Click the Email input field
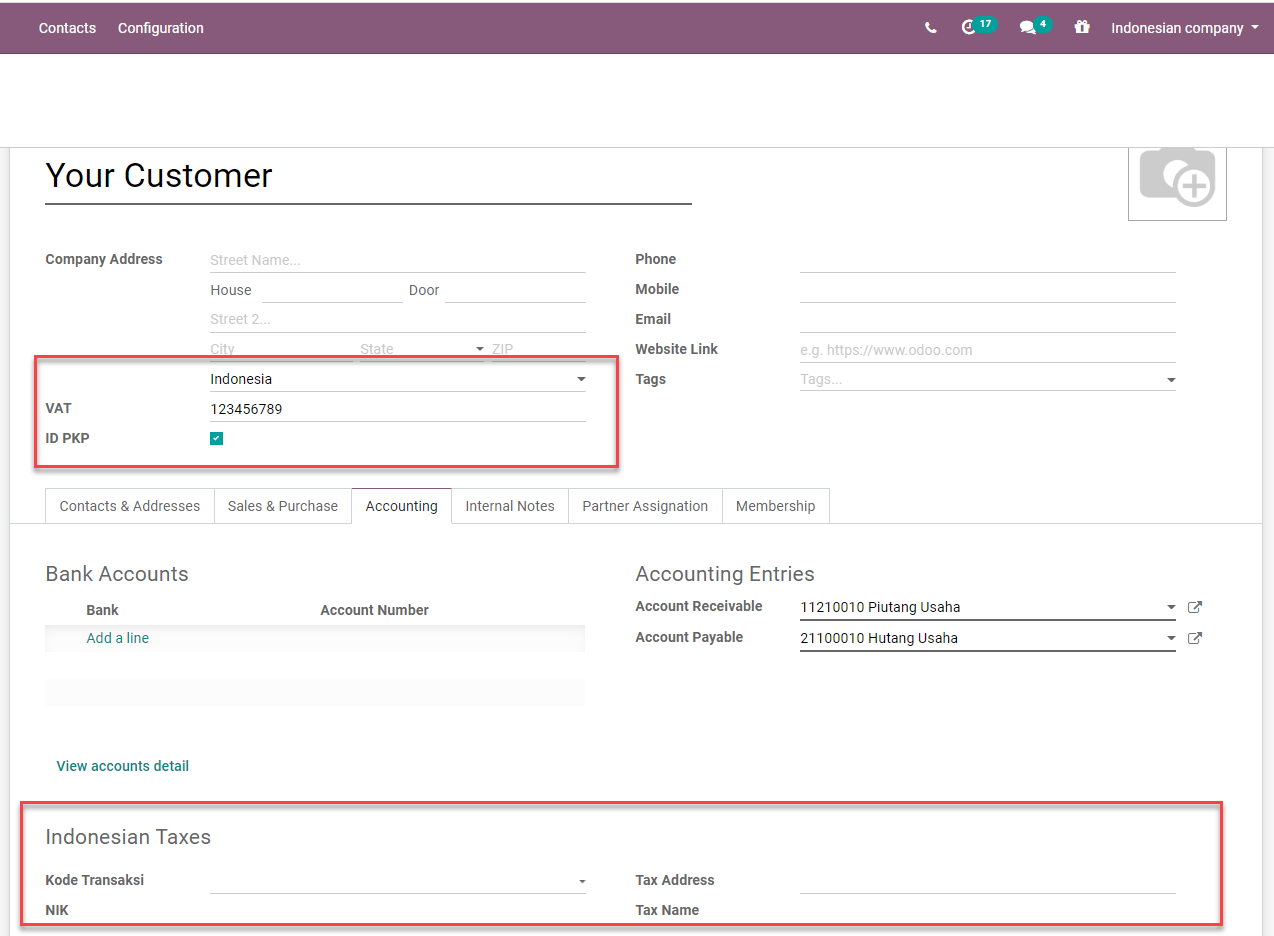Screen dimensions: 1274x936 pos(987,320)
